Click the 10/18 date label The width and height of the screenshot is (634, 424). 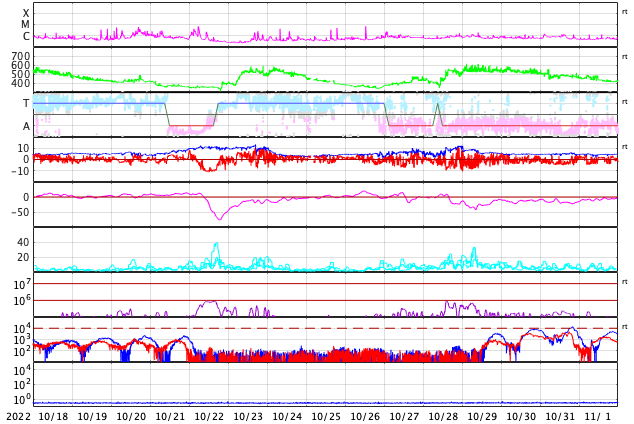click(x=53, y=416)
